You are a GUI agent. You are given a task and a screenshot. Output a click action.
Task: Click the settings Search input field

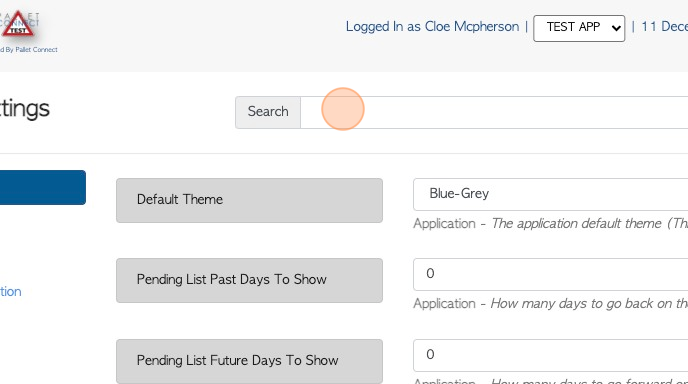click(494, 112)
